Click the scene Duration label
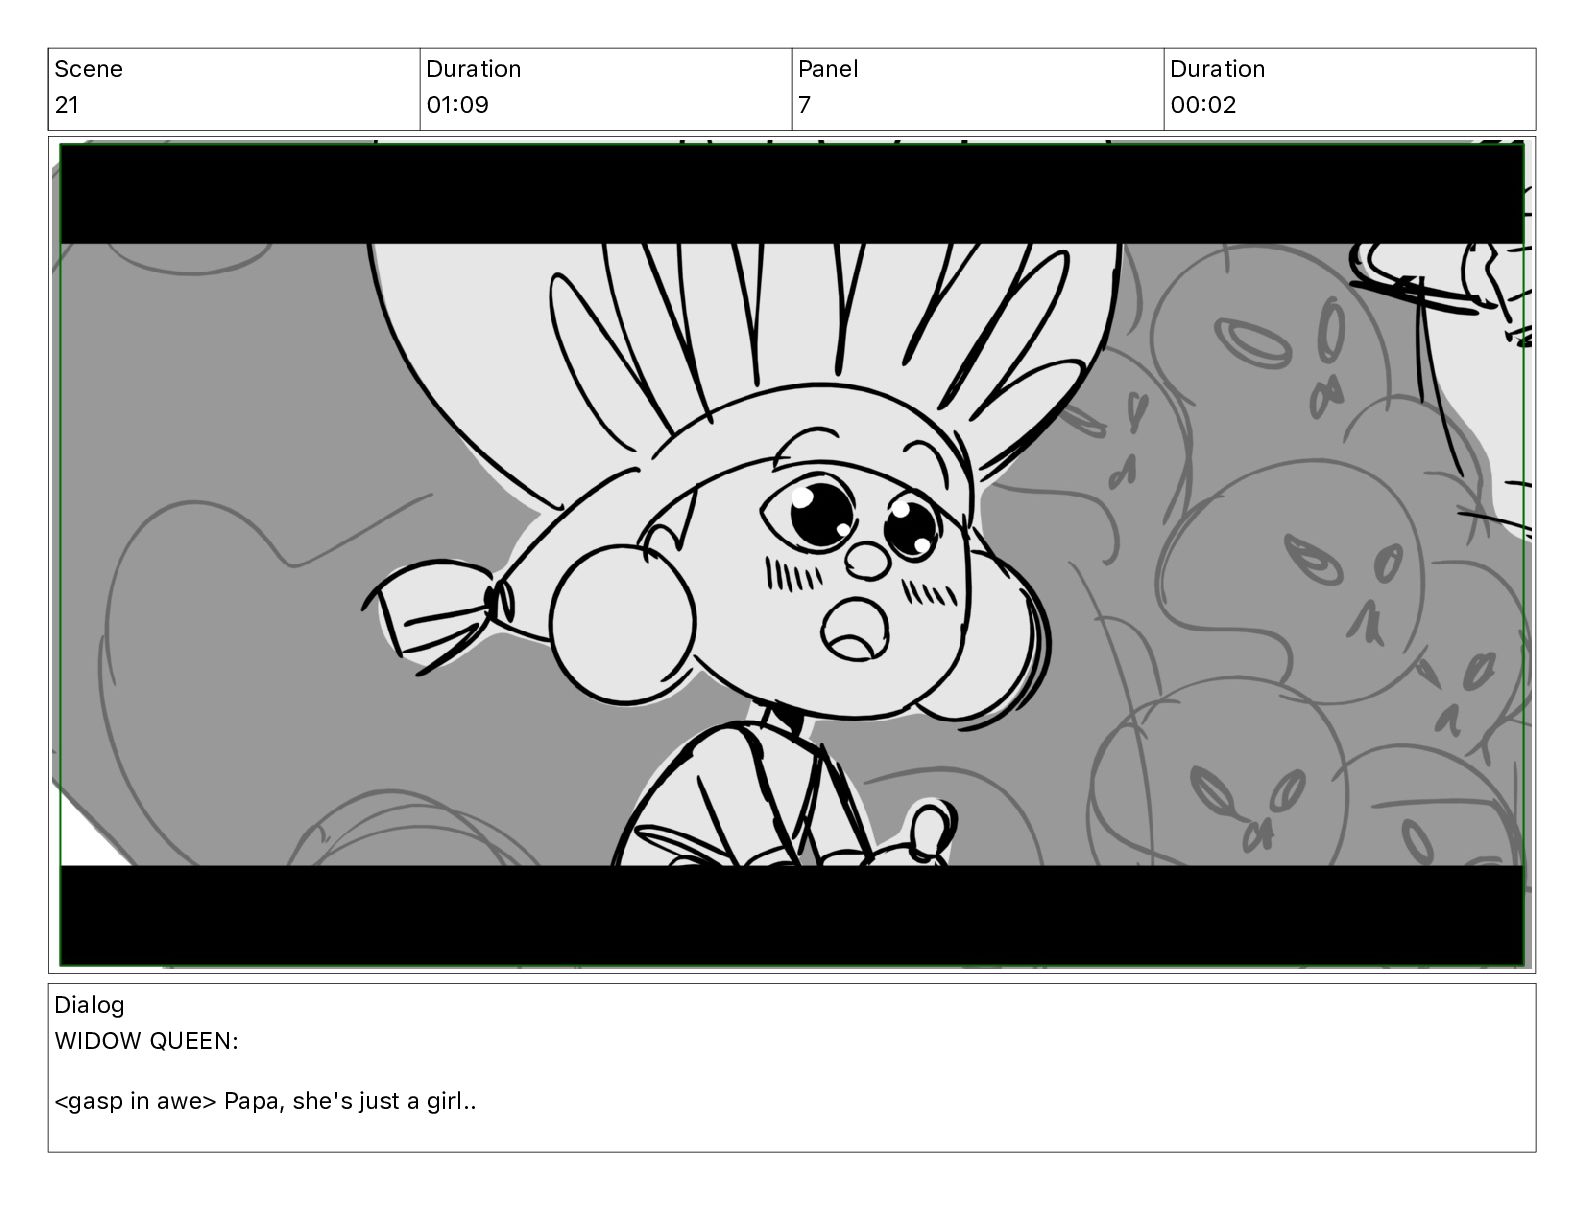 (x=473, y=69)
